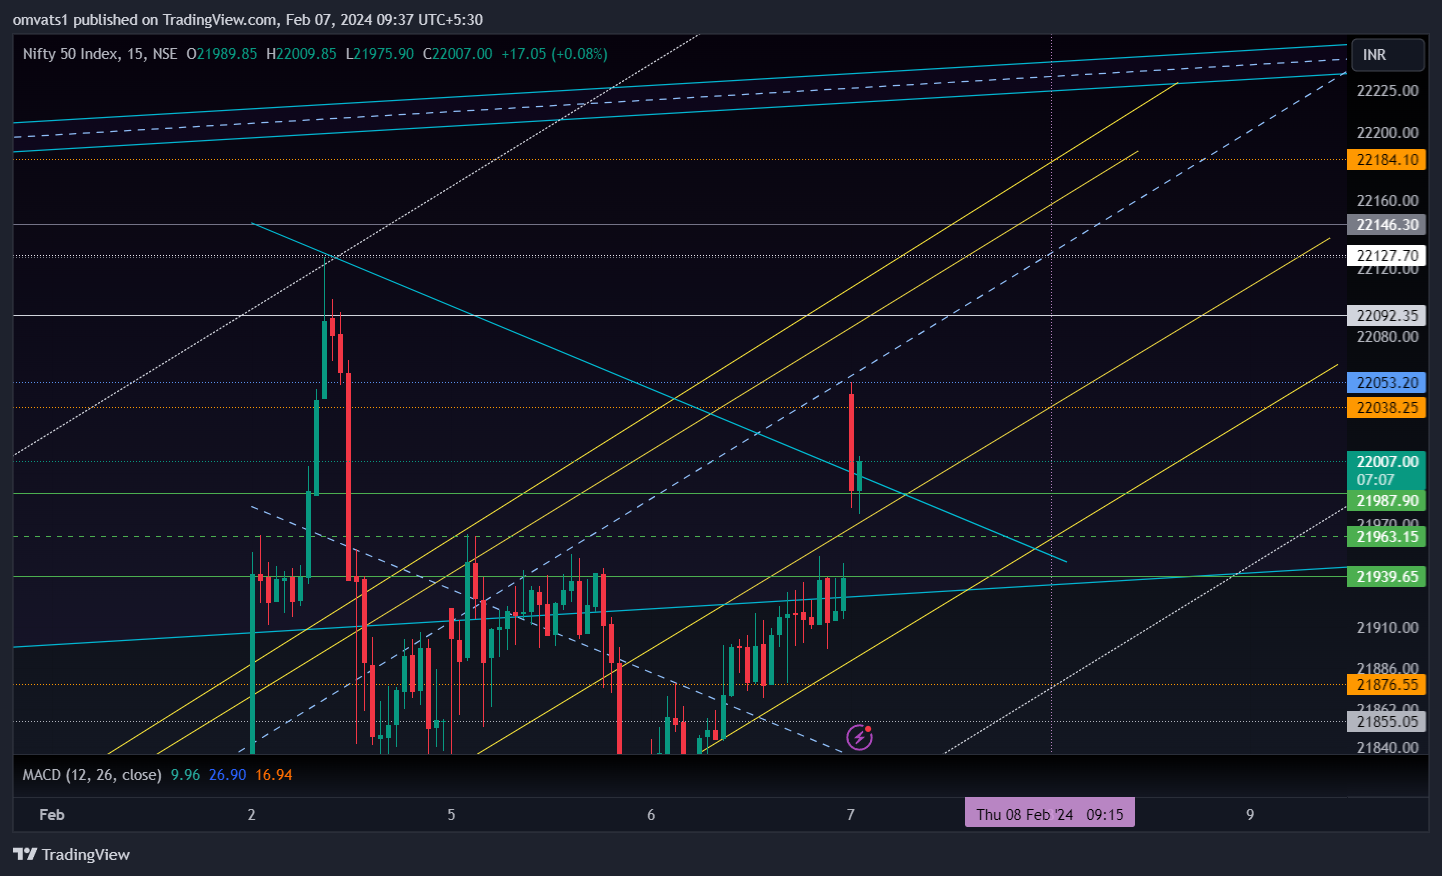Screen dimensions: 1442x876
Task: Click the +17.05 (+0.08%) change text
Action: (x=554, y=54)
